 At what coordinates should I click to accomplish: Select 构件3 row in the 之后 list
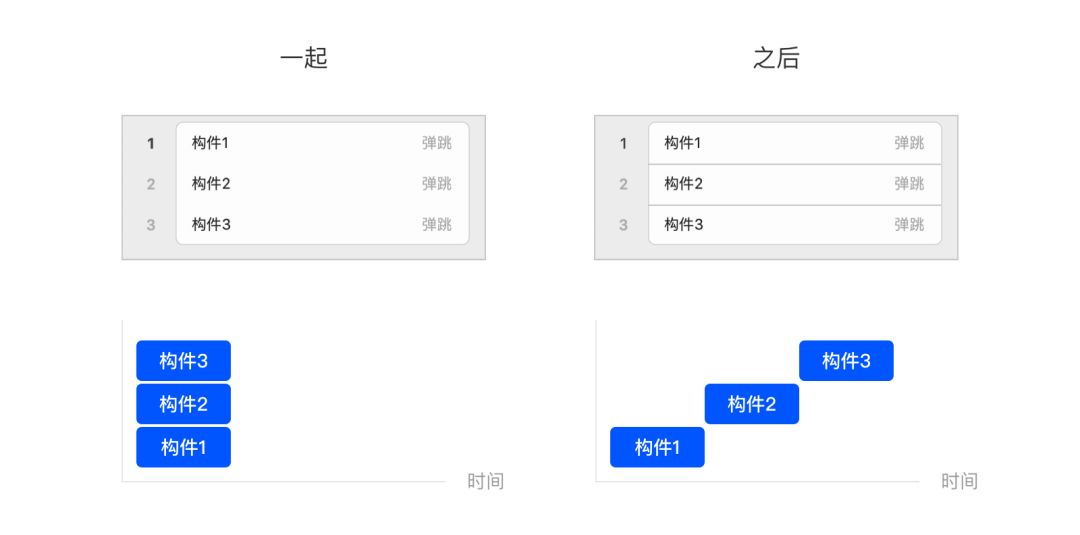pos(795,224)
